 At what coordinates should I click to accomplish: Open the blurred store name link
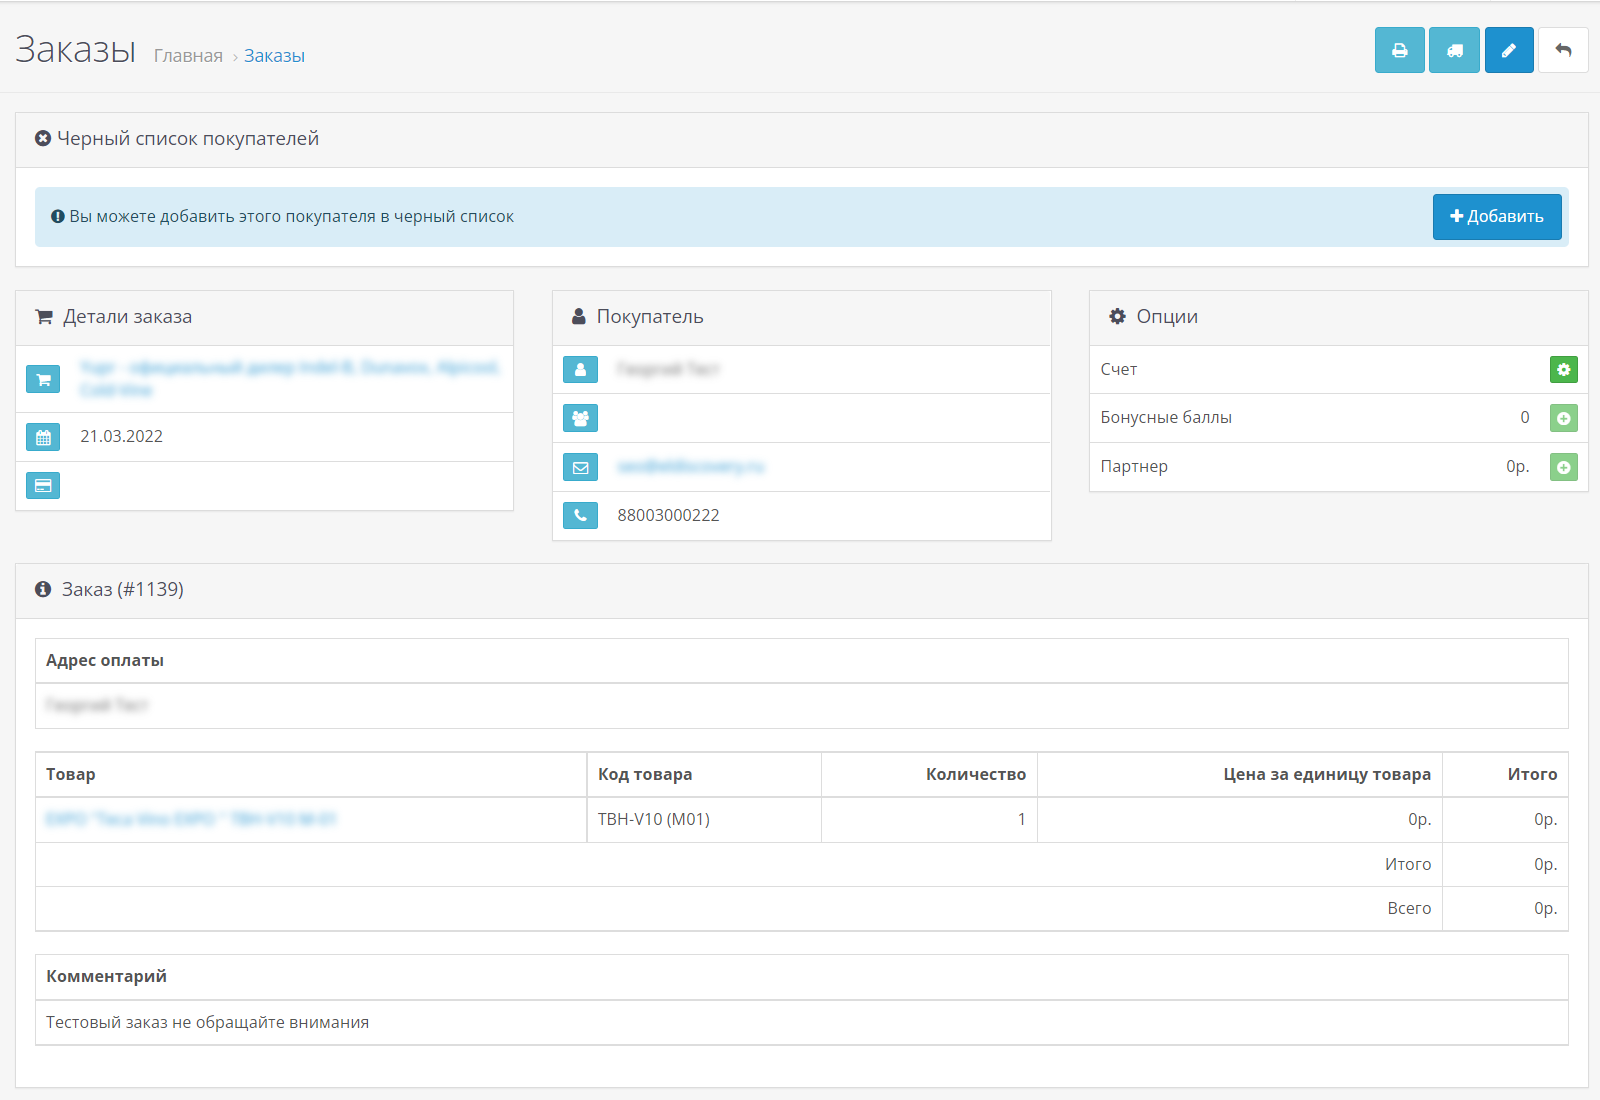point(289,378)
